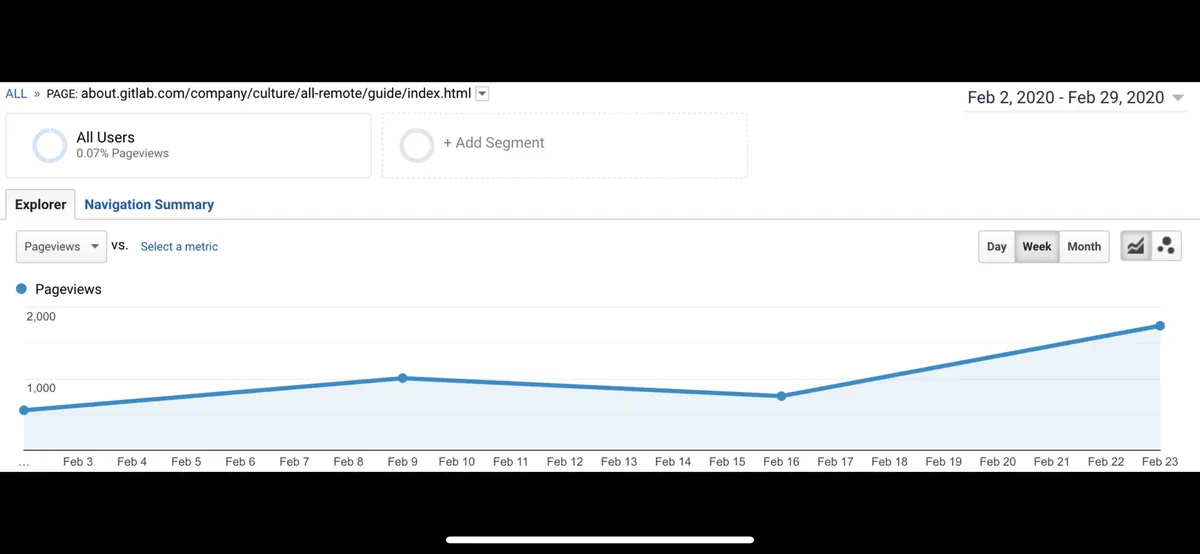Click the empty segment ring icon

tap(416, 145)
